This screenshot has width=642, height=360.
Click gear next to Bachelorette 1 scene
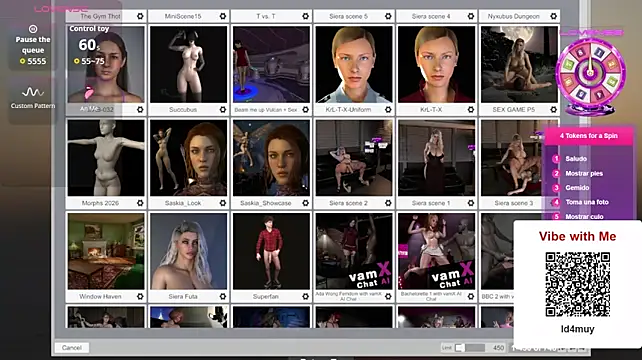coord(471,297)
